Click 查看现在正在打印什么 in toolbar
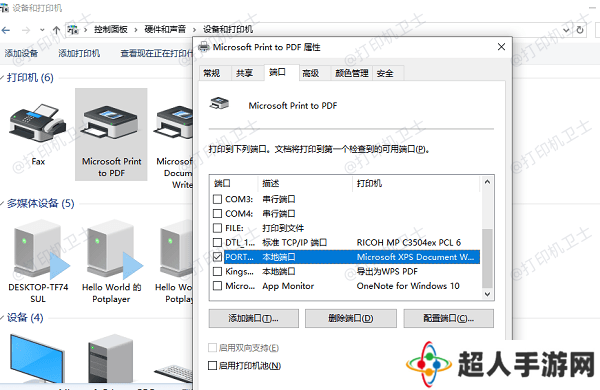This screenshot has height=390, width=600. point(157,53)
